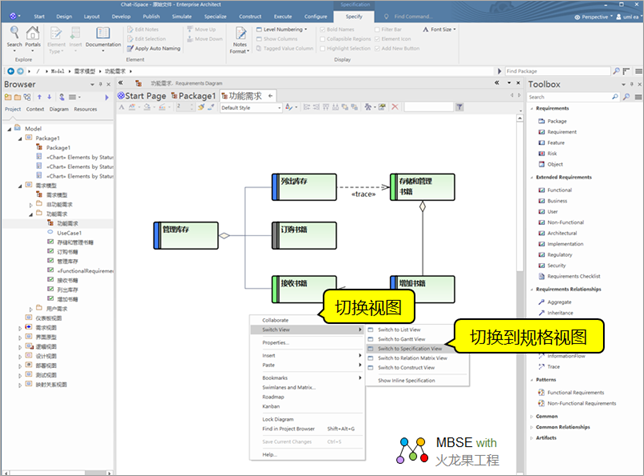Switch to the Start Page tab
The height and width of the screenshot is (476, 644).
click(x=143, y=95)
